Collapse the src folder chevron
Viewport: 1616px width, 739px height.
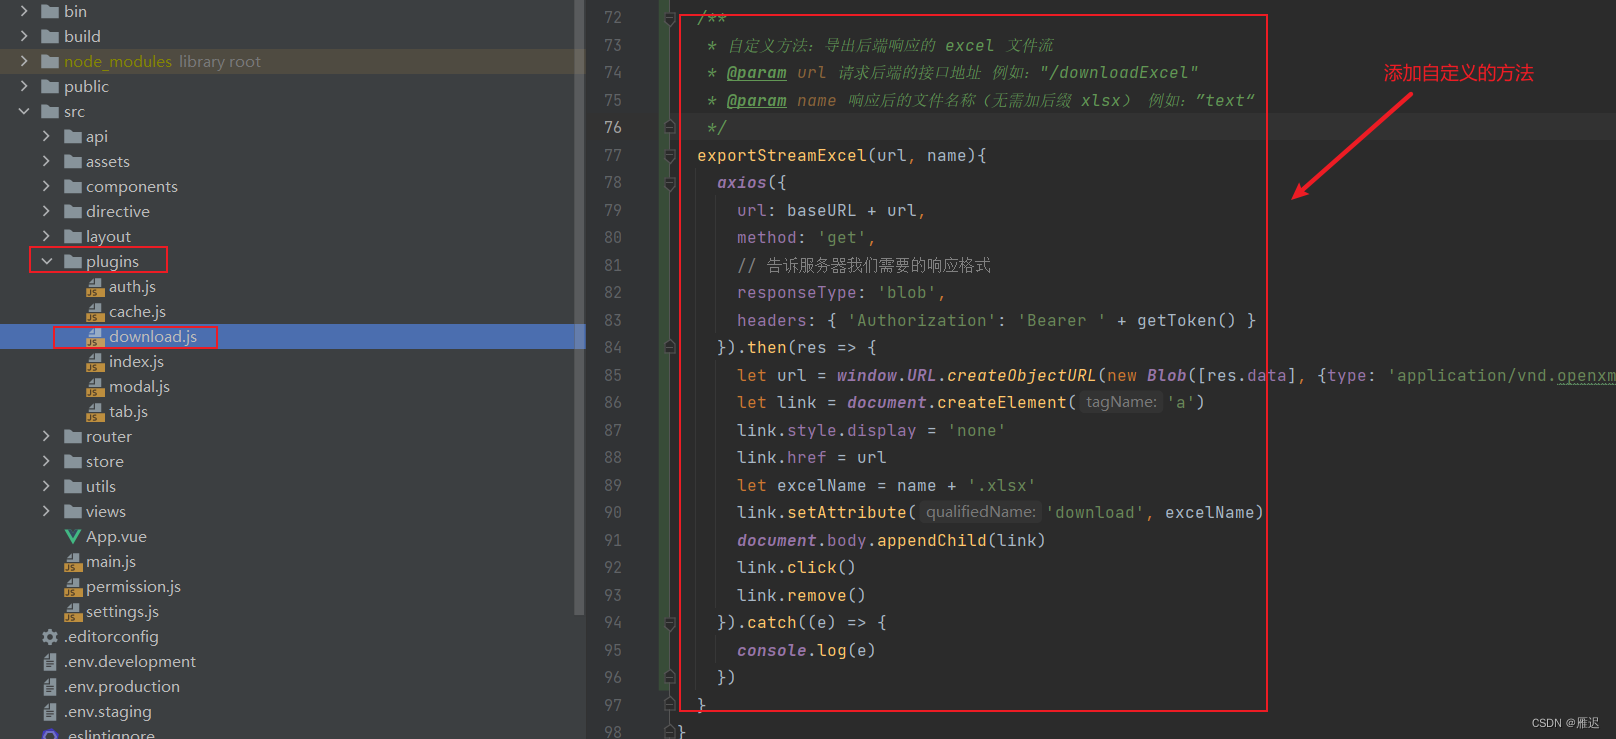[x=24, y=111]
